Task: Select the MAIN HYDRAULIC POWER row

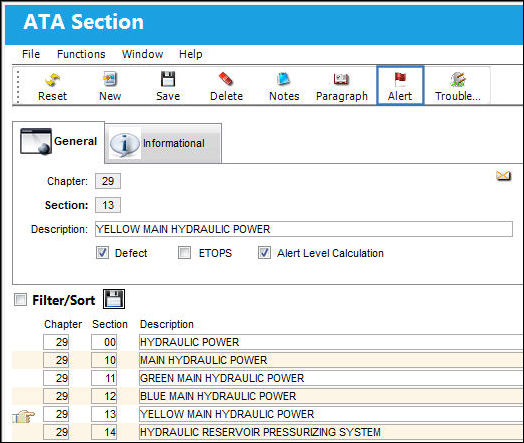Action: tap(331, 360)
